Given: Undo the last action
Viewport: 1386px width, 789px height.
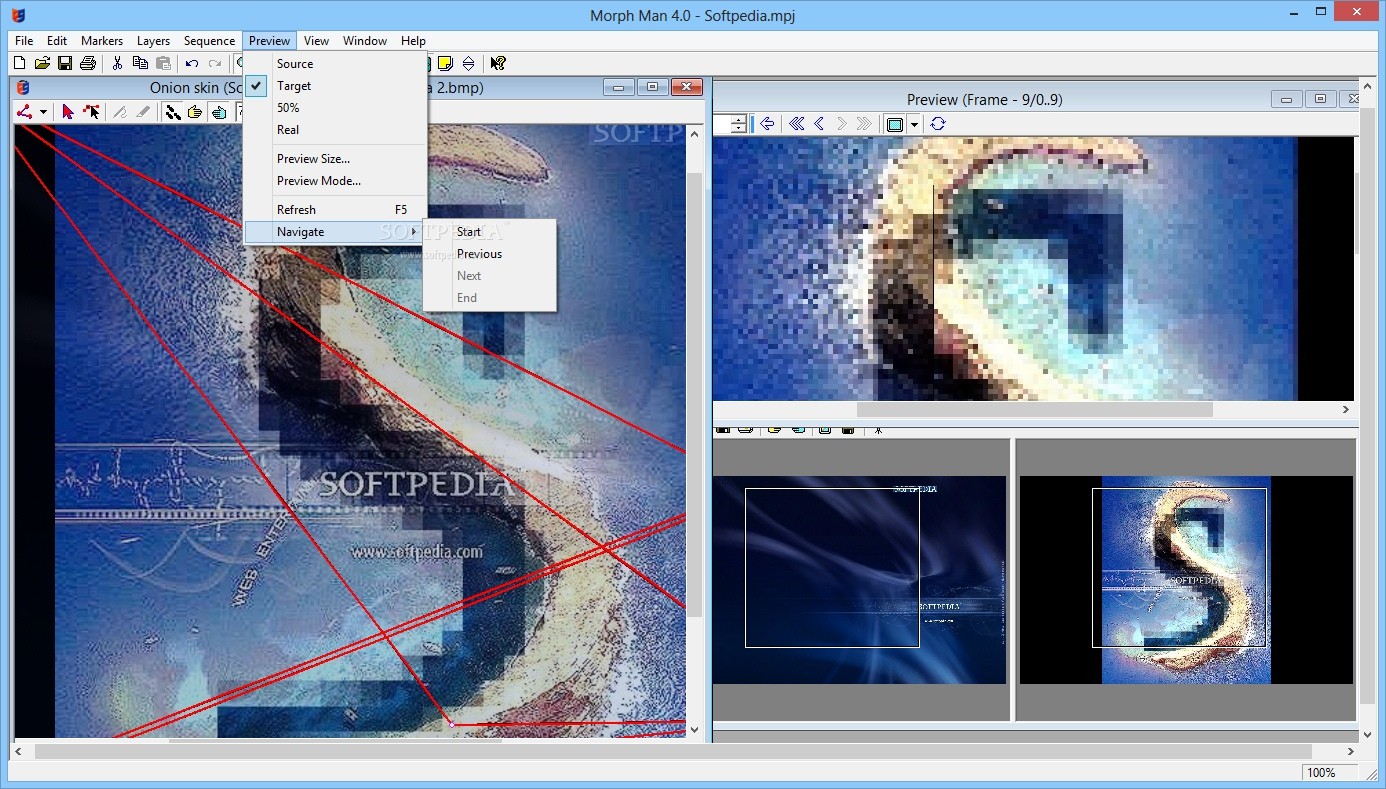Looking at the screenshot, I should click(x=192, y=64).
